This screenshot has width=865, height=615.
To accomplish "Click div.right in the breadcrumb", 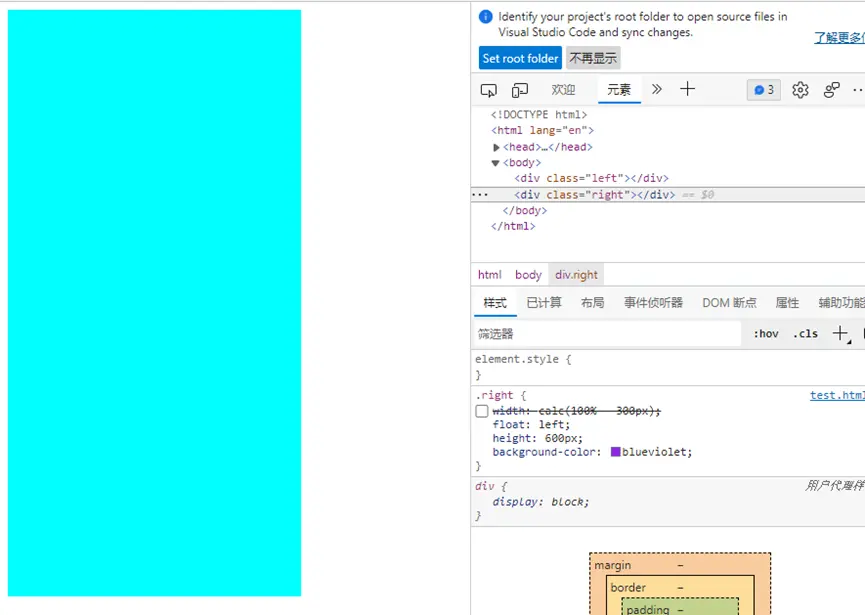I will coord(576,275).
